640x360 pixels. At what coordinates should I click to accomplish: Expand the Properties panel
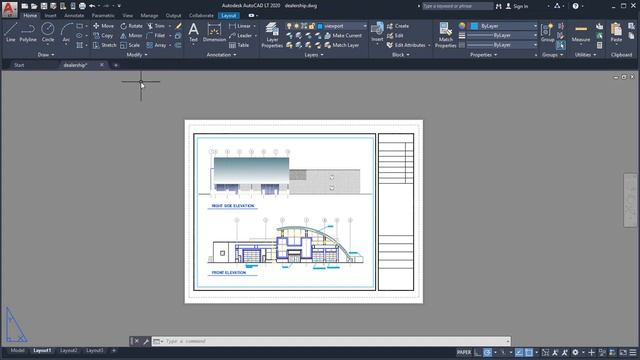[483, 55]
